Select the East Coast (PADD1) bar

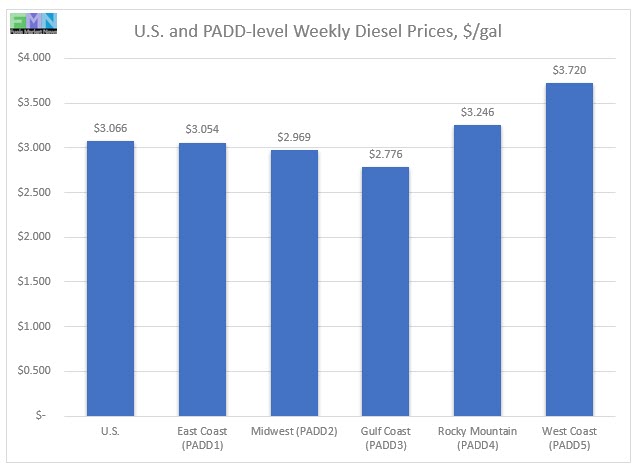coord(201,279)
